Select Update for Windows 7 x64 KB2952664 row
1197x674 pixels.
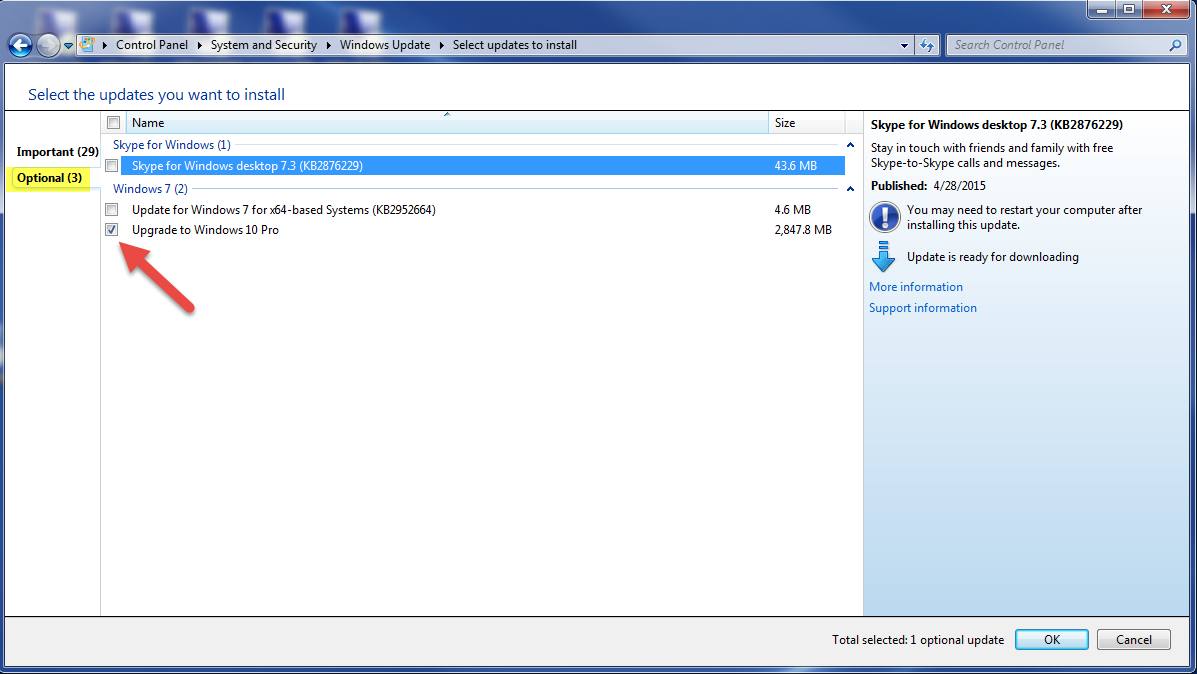[x=482, y=209]
